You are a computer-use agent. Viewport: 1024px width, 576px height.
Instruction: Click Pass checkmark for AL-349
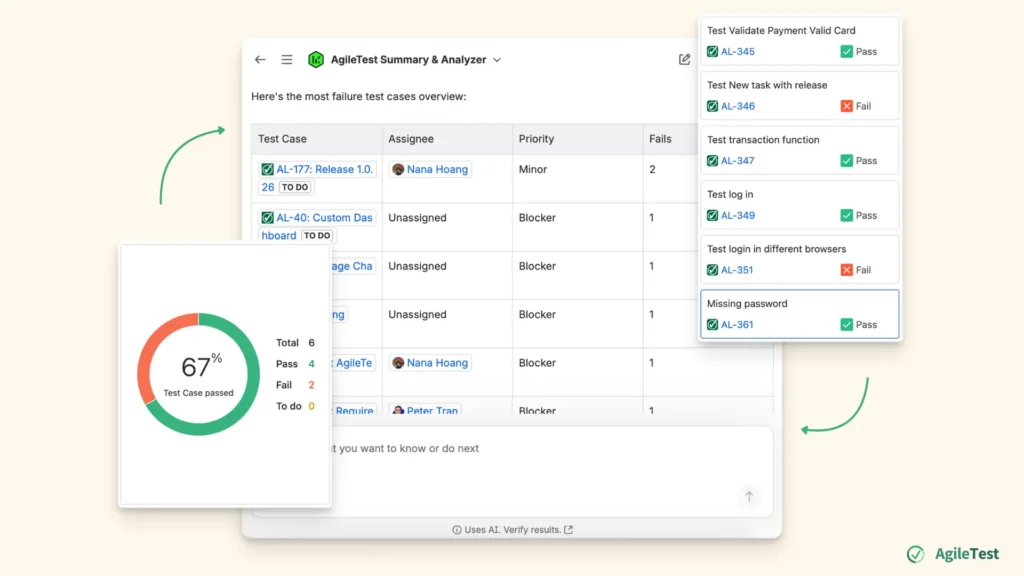click(846, 216)
